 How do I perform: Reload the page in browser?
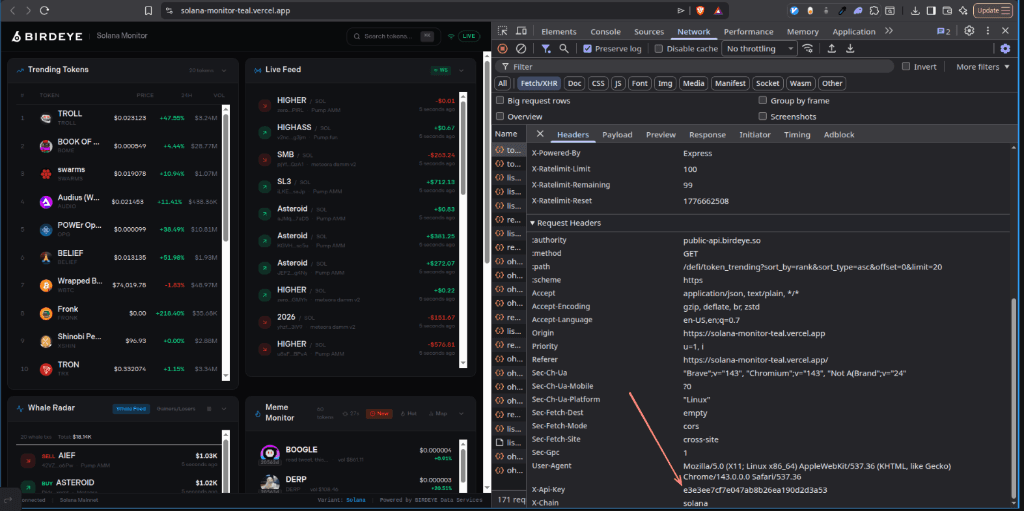[x=44, y=10]
